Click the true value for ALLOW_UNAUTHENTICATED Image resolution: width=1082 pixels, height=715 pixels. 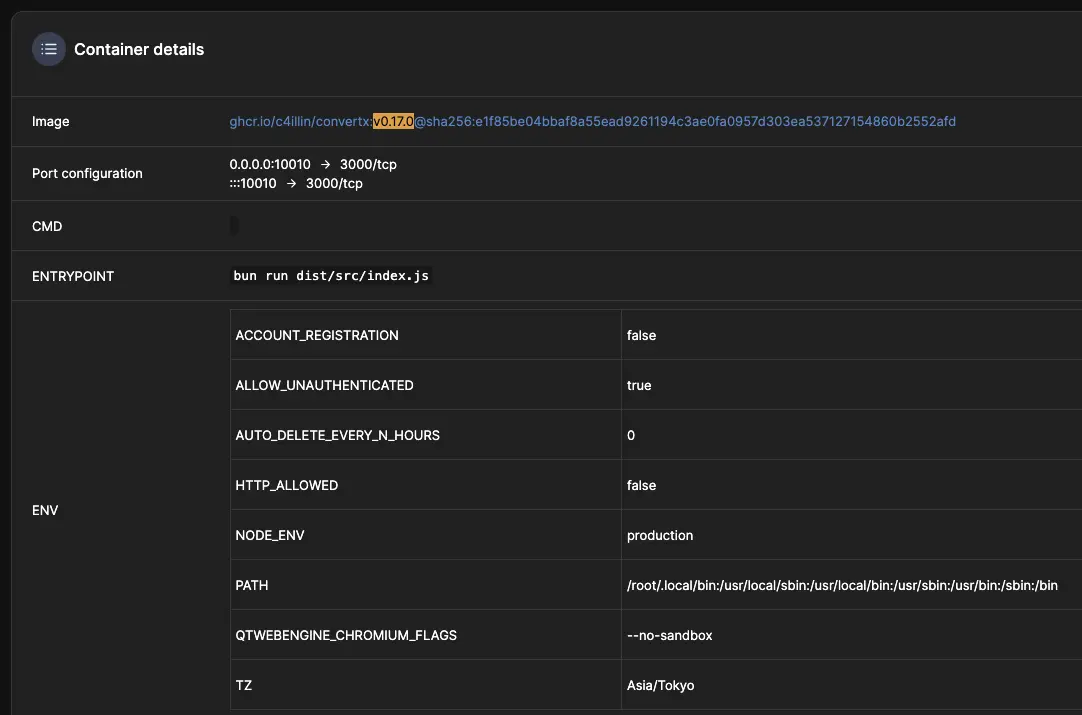point(639,385)
